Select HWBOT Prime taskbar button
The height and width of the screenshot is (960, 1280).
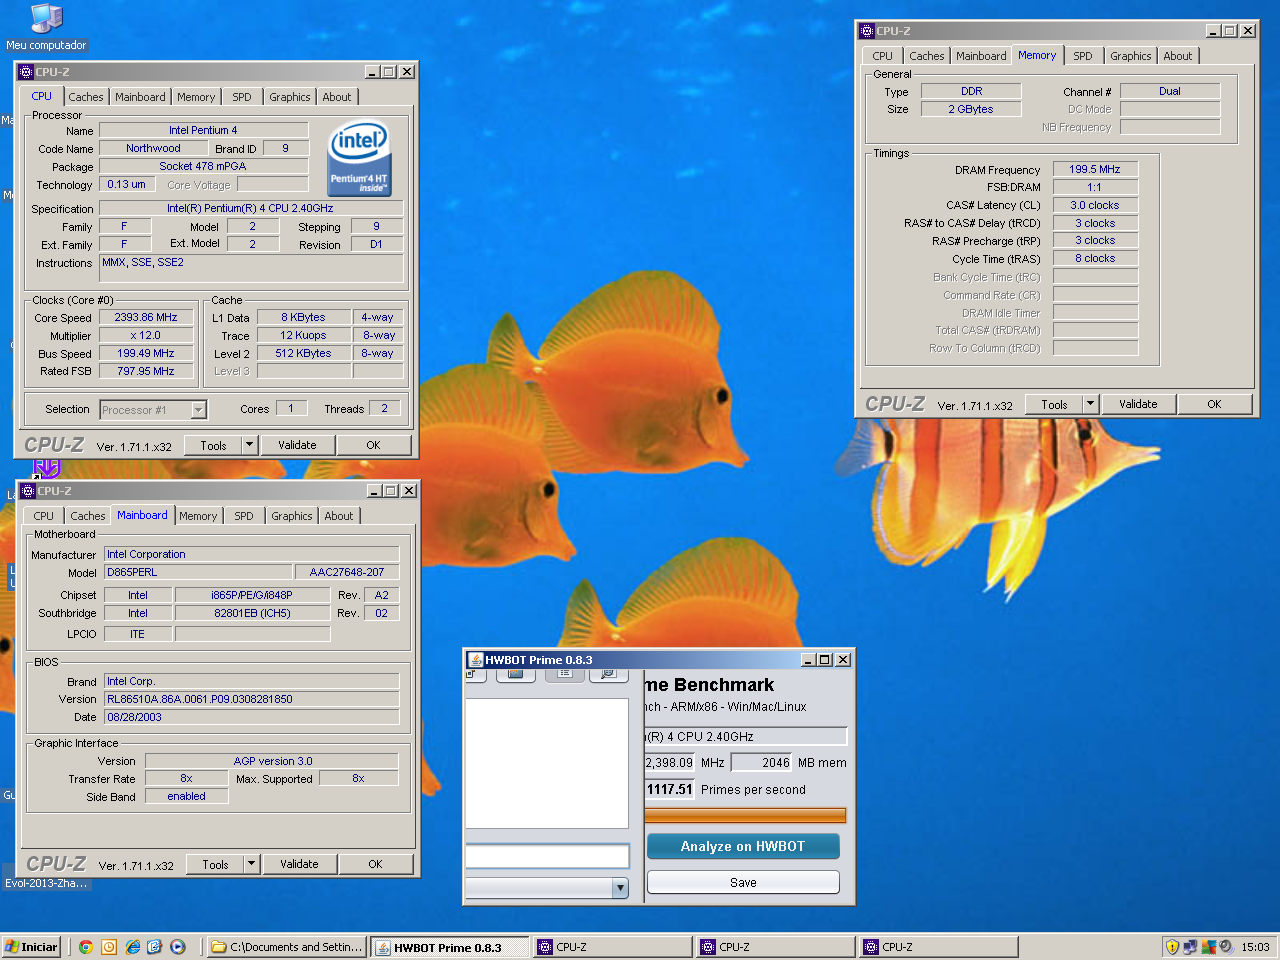(450, 947)
